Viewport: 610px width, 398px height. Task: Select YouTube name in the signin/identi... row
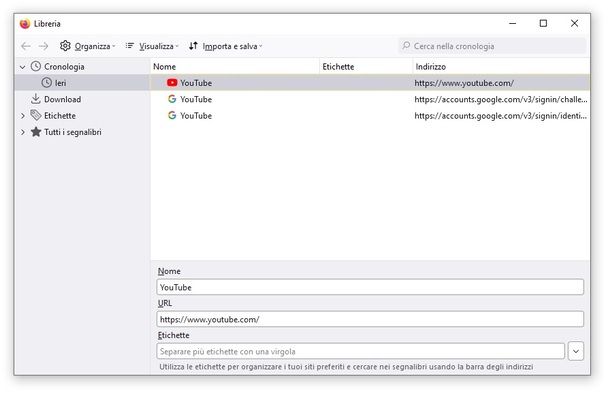tap(196, 116)
